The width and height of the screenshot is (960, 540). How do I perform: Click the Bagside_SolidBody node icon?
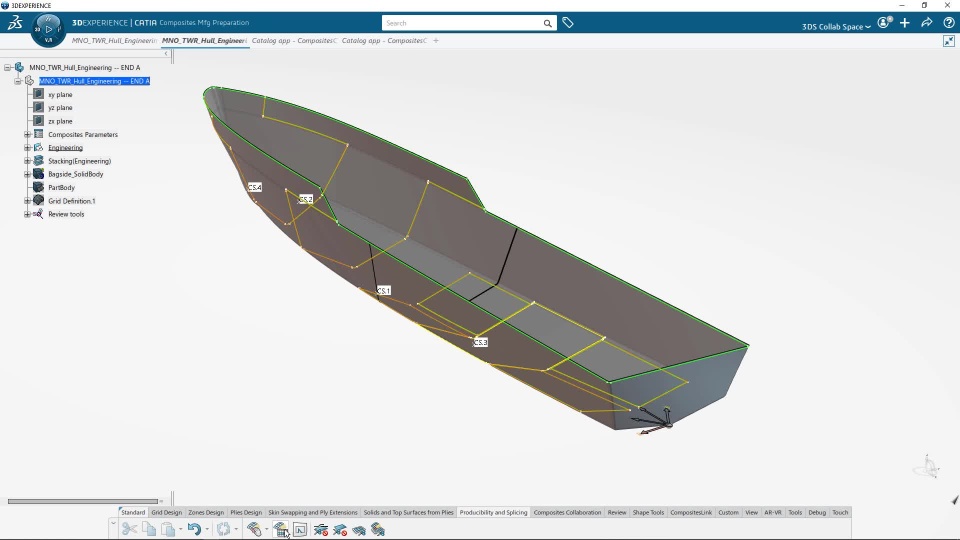pyautogui.click(x=38, y=174)
